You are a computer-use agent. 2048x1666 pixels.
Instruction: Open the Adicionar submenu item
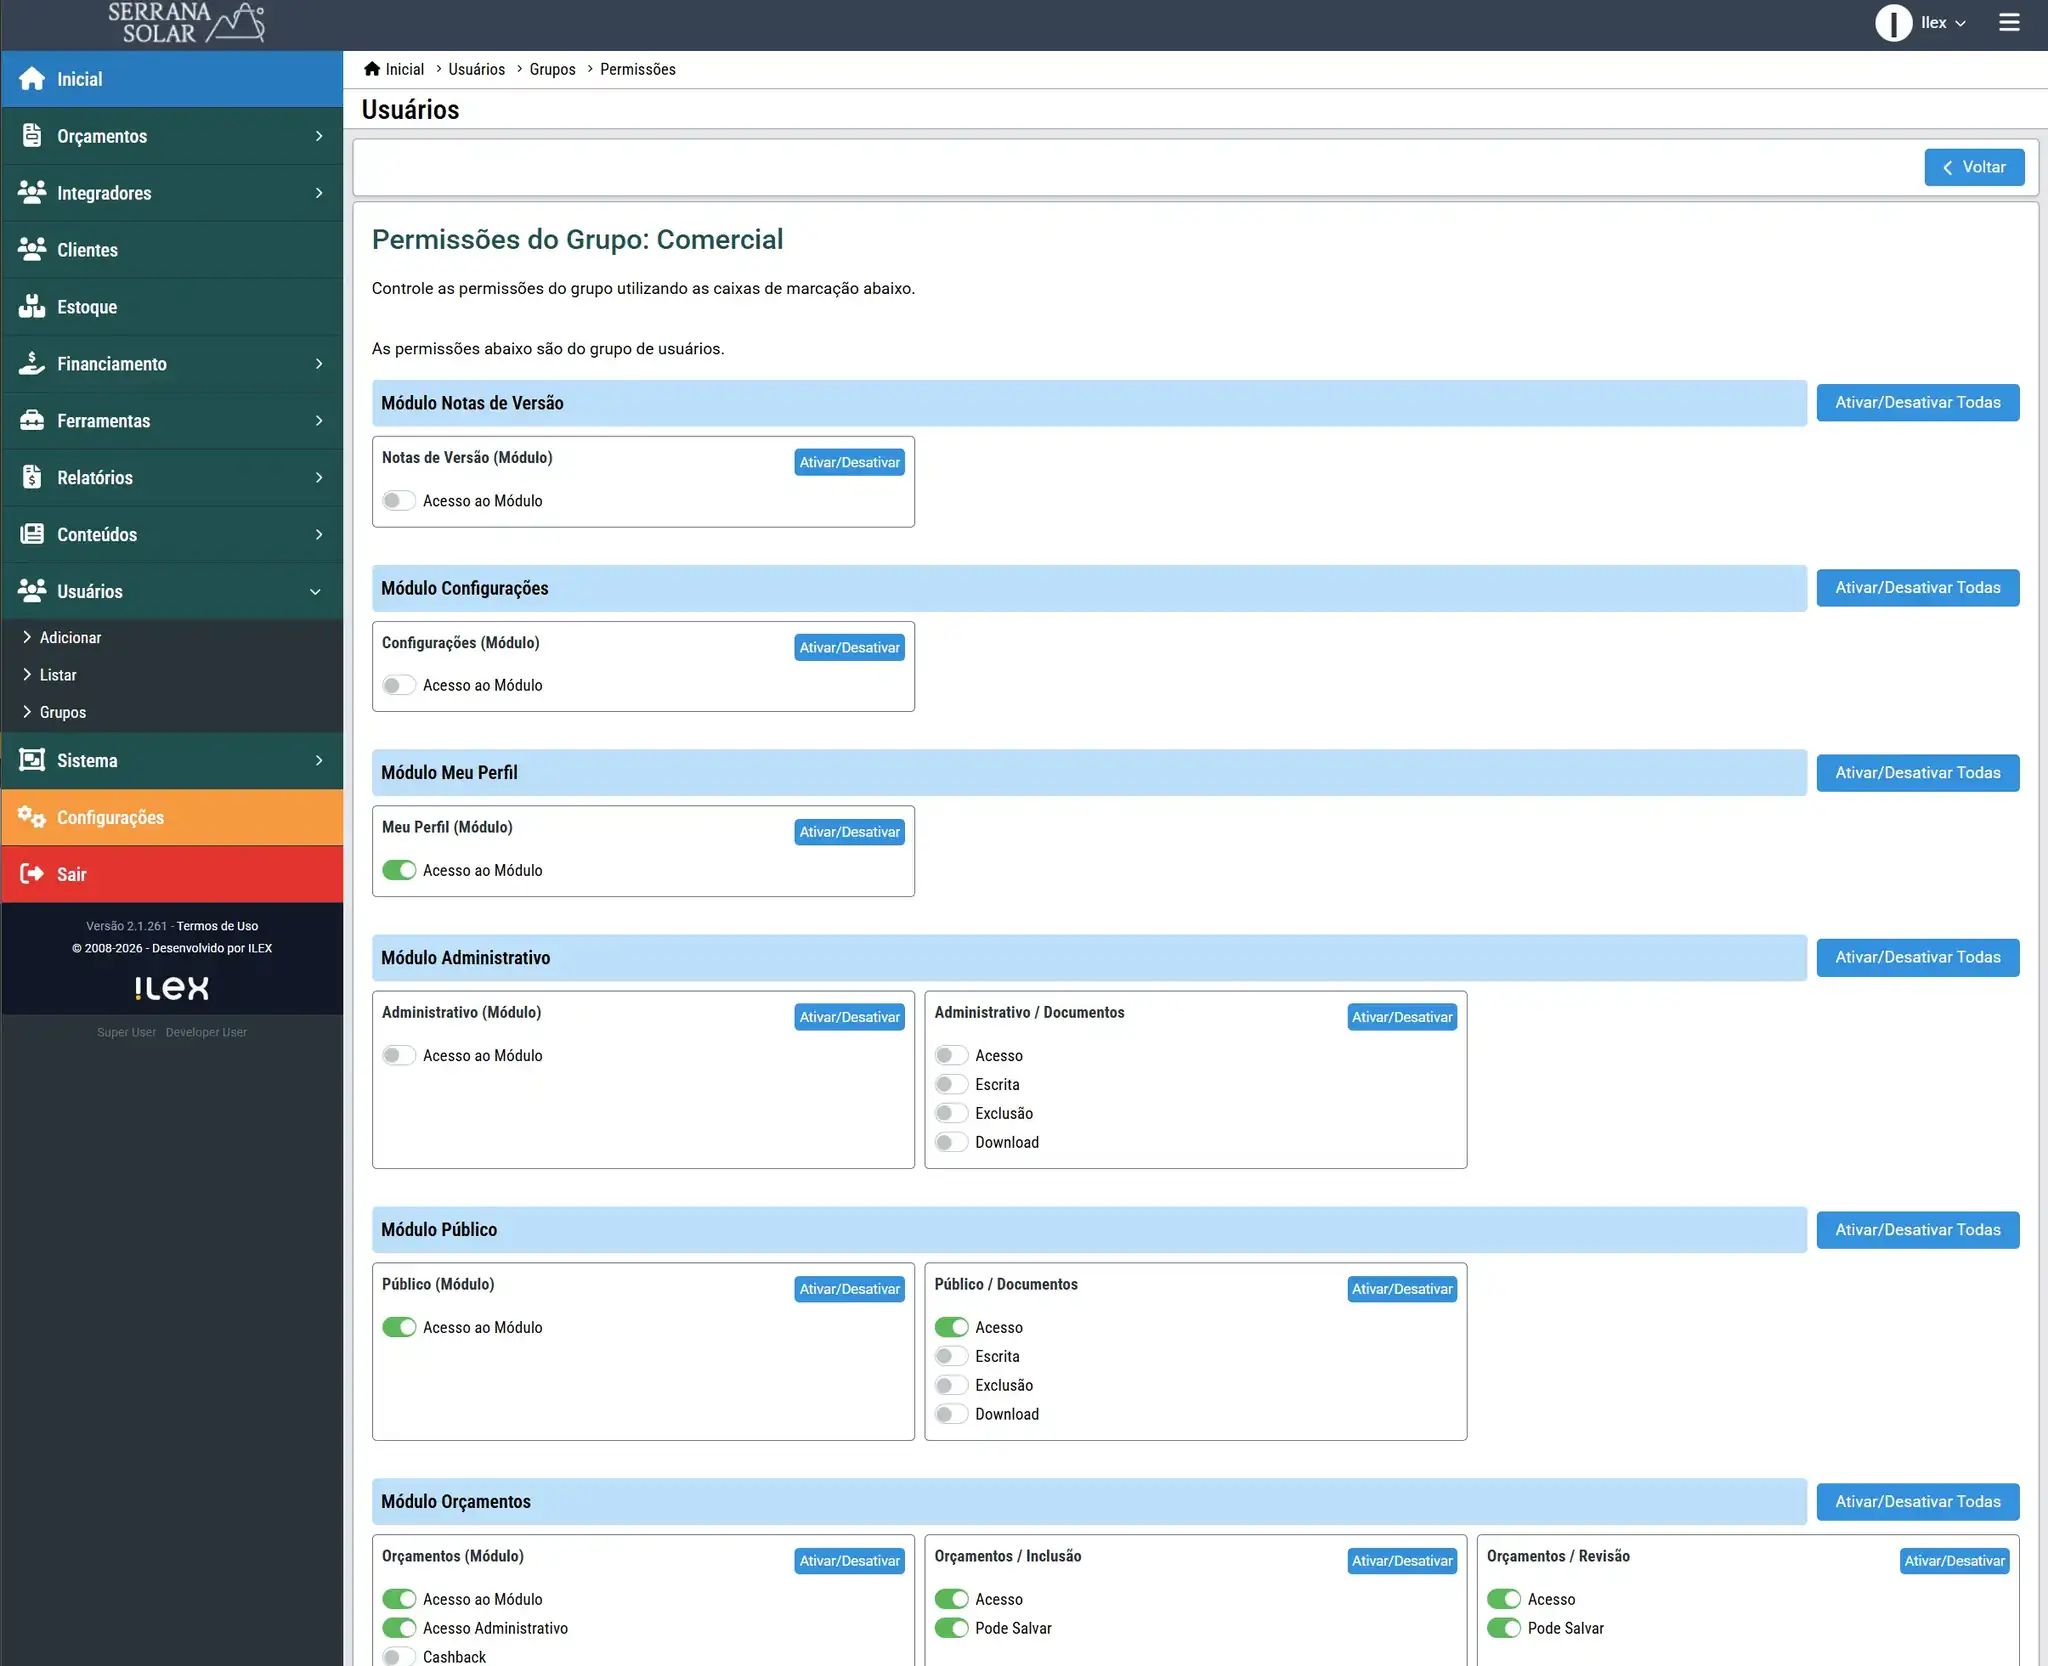tap(70, 638)
